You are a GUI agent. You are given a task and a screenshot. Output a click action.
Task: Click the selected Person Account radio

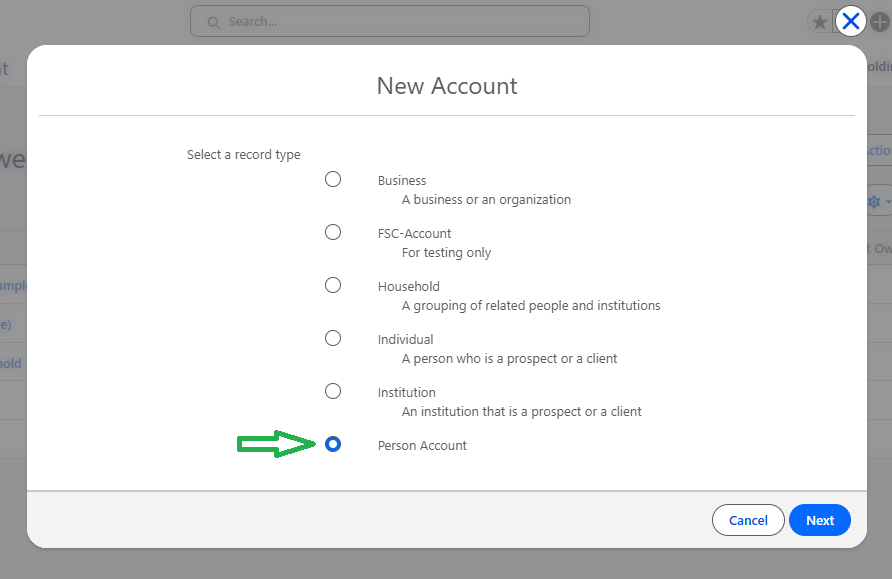(333, 444)
